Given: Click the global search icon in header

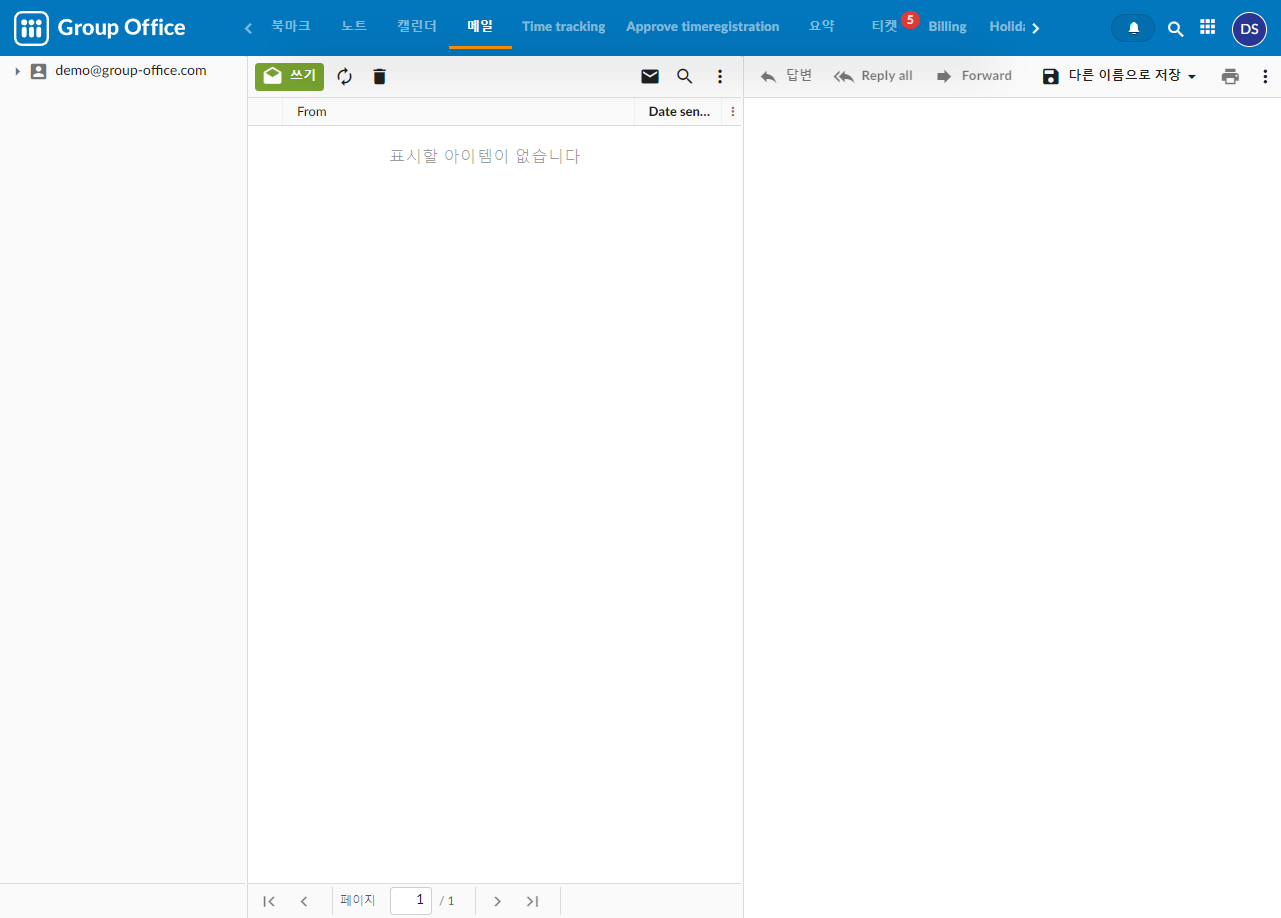Looking at the screenshot, I should 1176,29.
